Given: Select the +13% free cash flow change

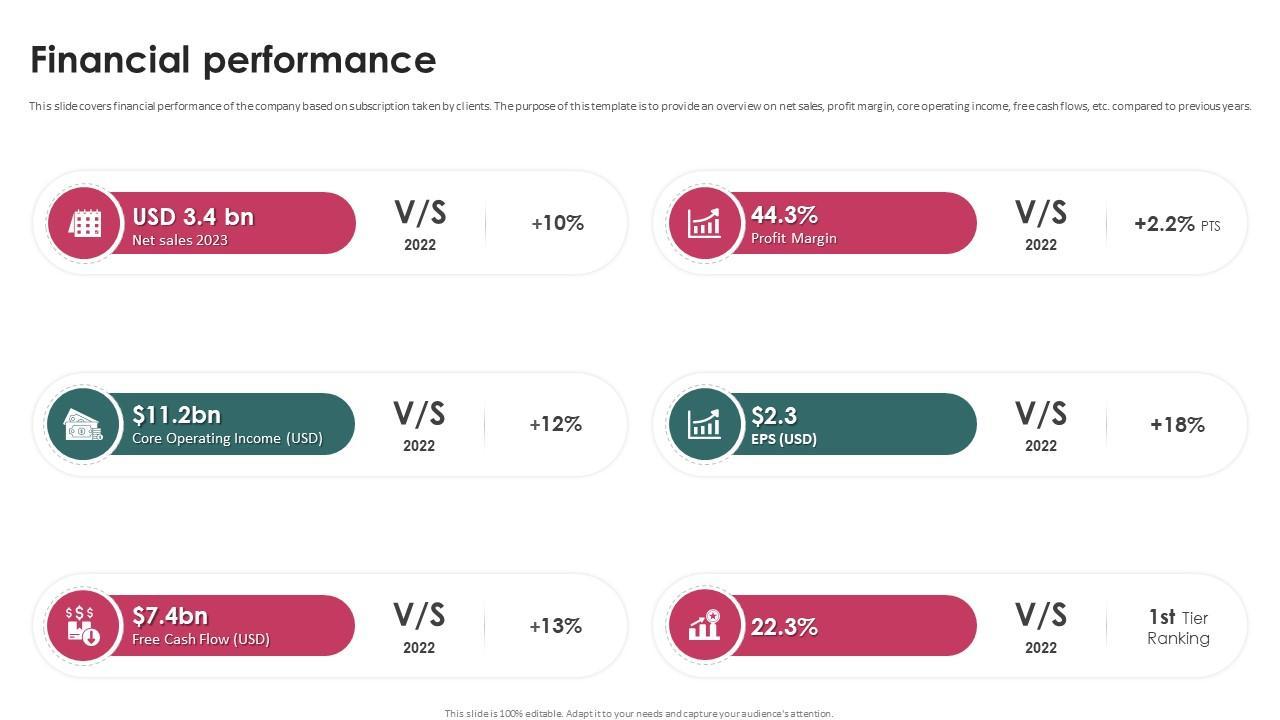Looking at the screenshot, I should [555, 626].
